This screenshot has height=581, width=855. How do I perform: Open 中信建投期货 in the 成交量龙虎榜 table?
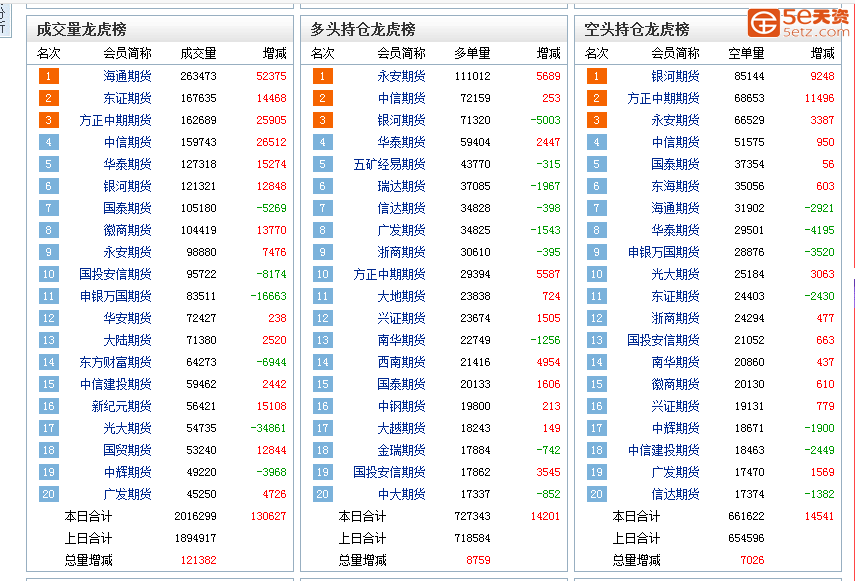(115, 384)
